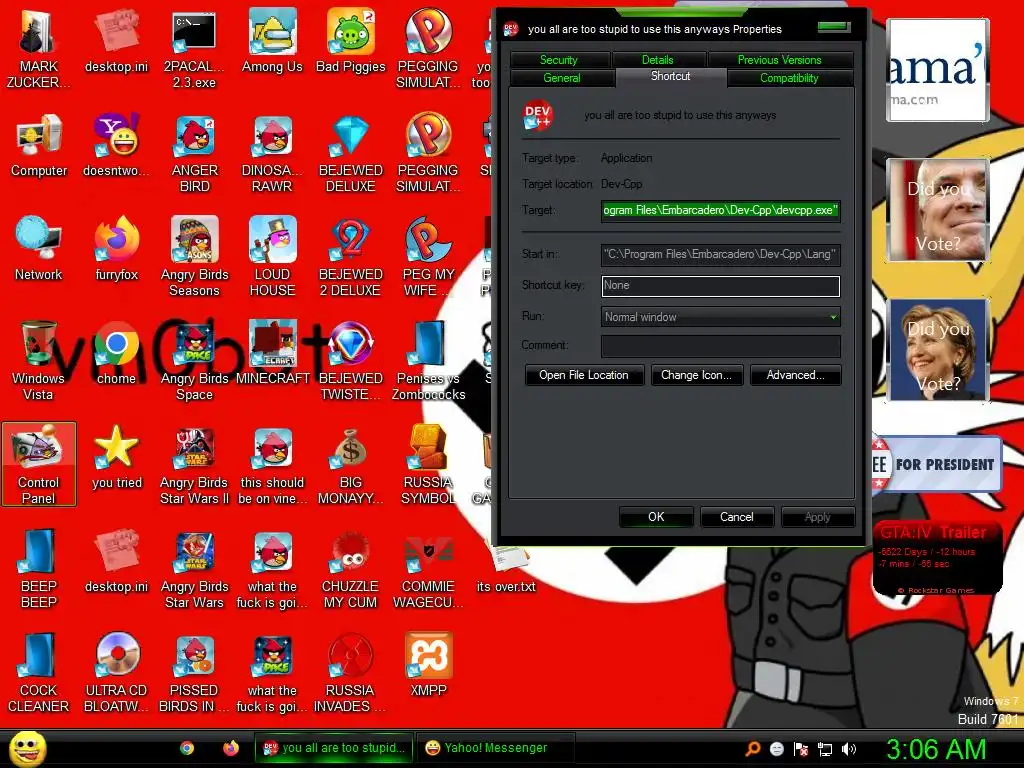Click the Hillary Did you Vote gadget

(x=938, y=349)
